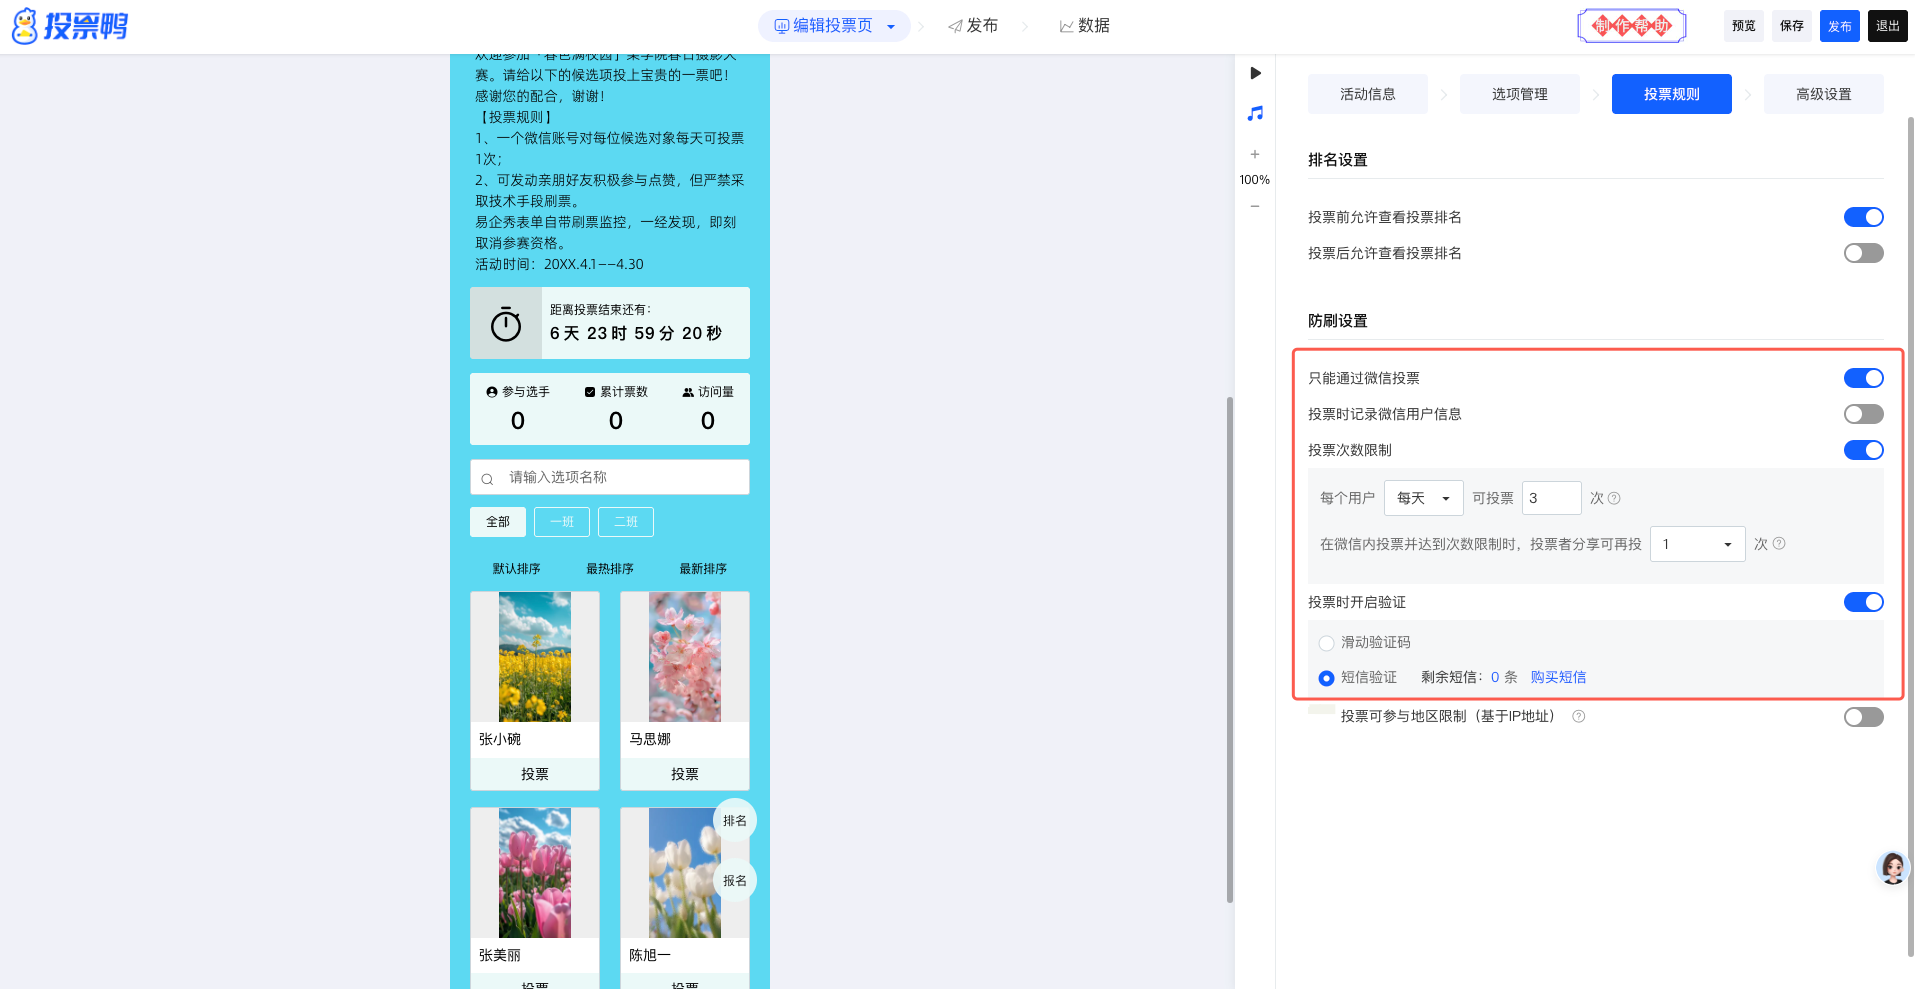Zoom out with the minus icon
This screenshot has height=989, width=1915.
[x=1255, y=206]
